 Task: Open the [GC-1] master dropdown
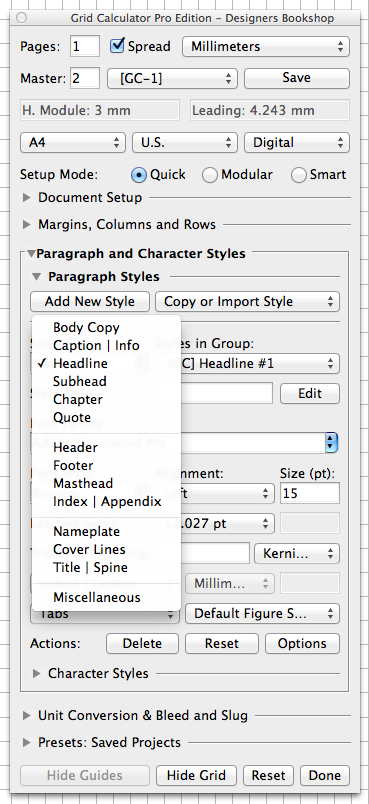(x=172, y=78)
